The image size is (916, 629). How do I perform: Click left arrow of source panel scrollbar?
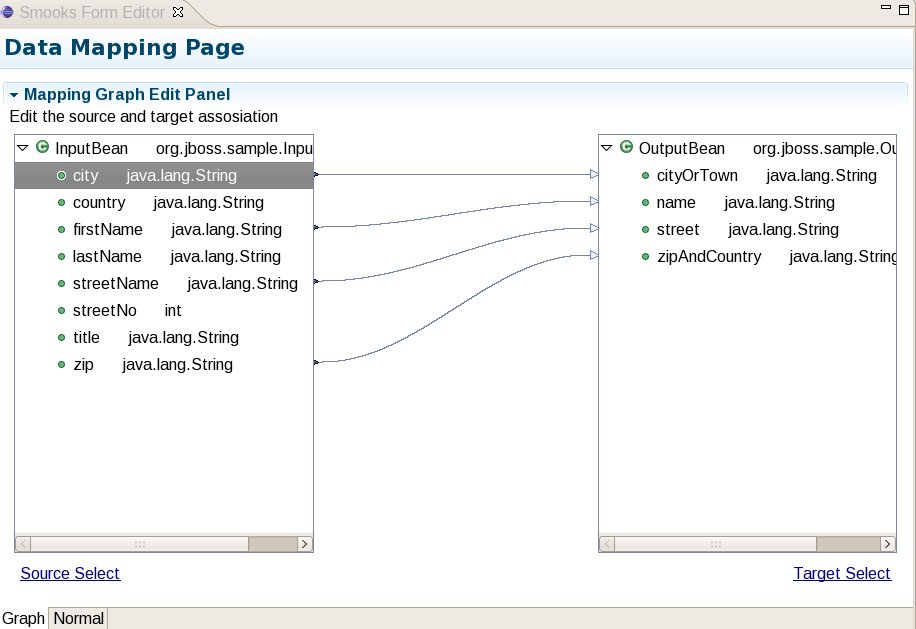(x=23, y=544)
